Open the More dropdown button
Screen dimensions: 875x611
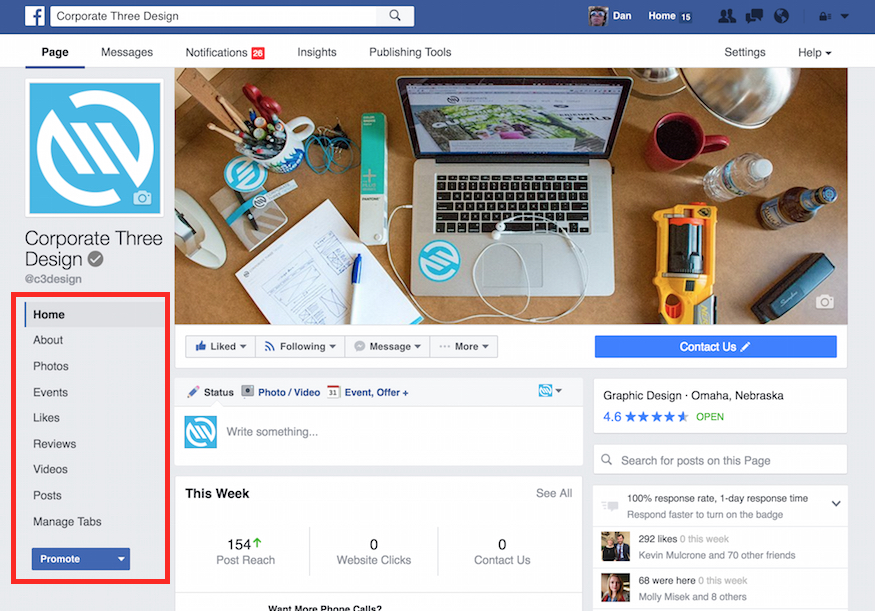(x=463, y=347)
